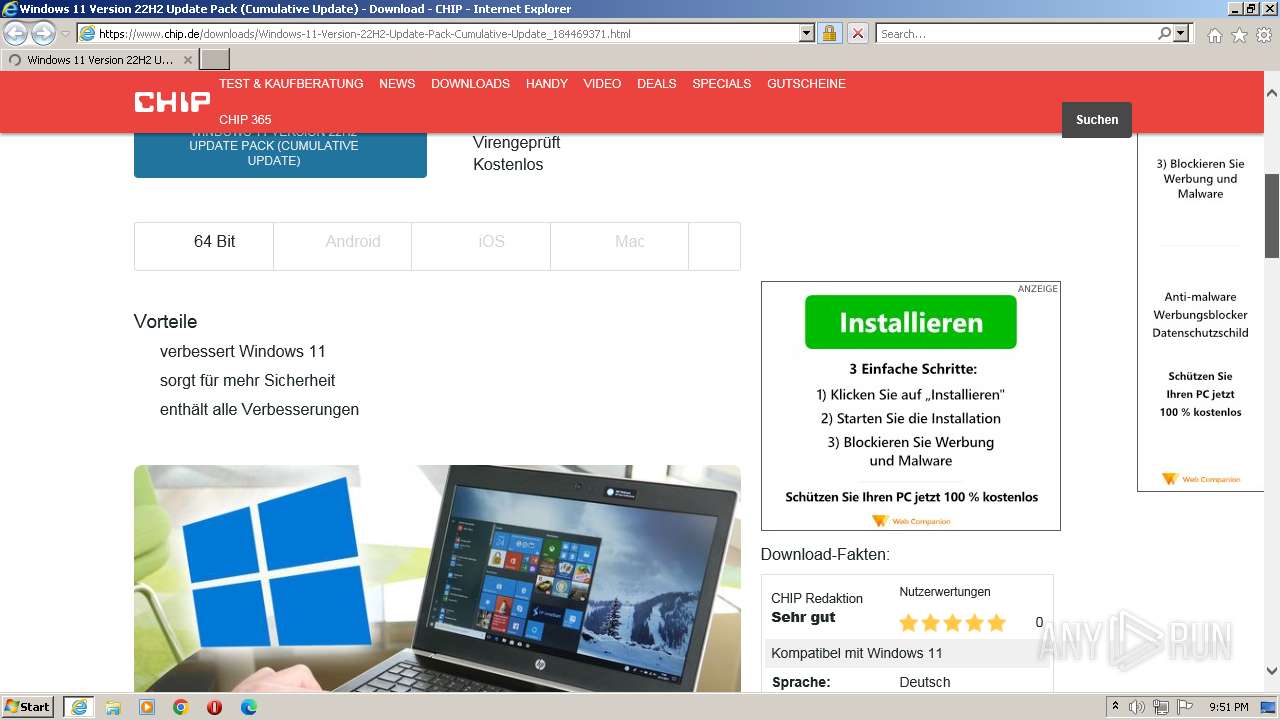Click the taskbar clock 9:51 PM
The height and width of the screenshot is (720, 1280).
tap(1229, 707)
